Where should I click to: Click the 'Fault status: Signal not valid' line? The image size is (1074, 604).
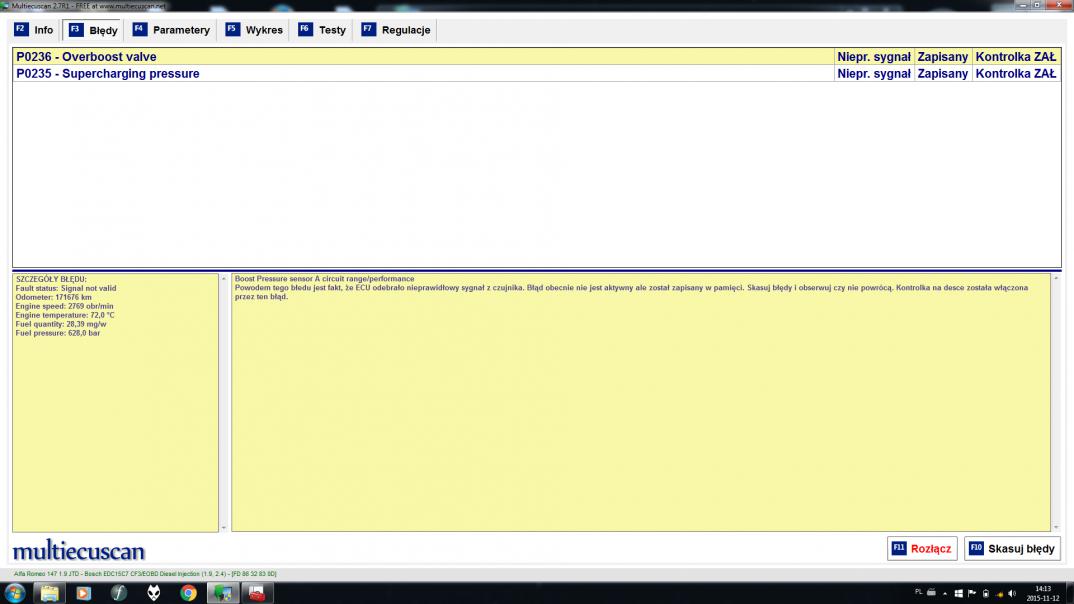66,288
